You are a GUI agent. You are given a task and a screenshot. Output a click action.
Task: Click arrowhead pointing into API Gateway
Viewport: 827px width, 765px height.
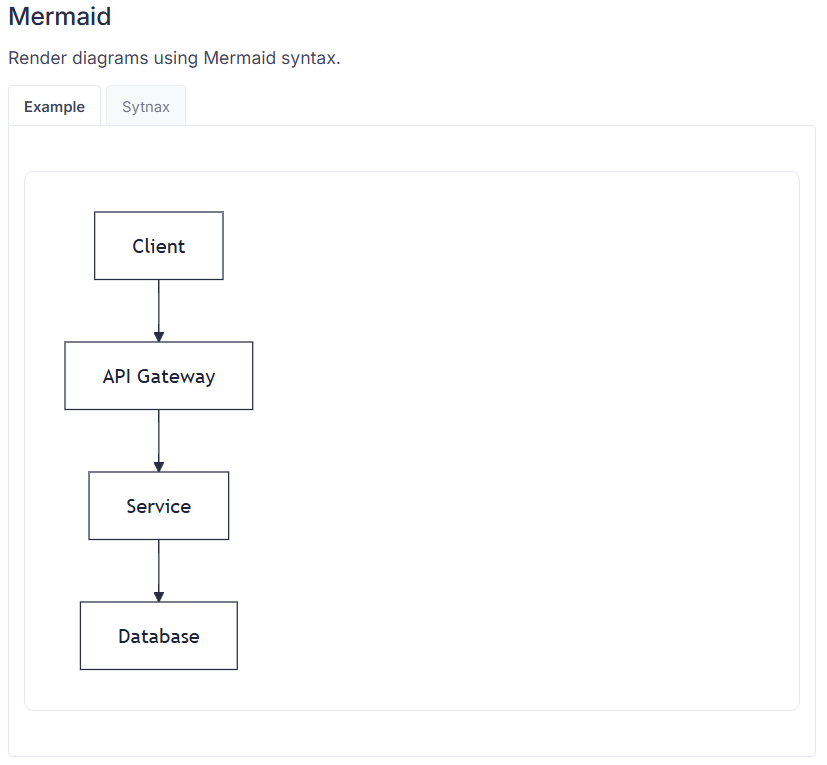click(x=159, y=337)
